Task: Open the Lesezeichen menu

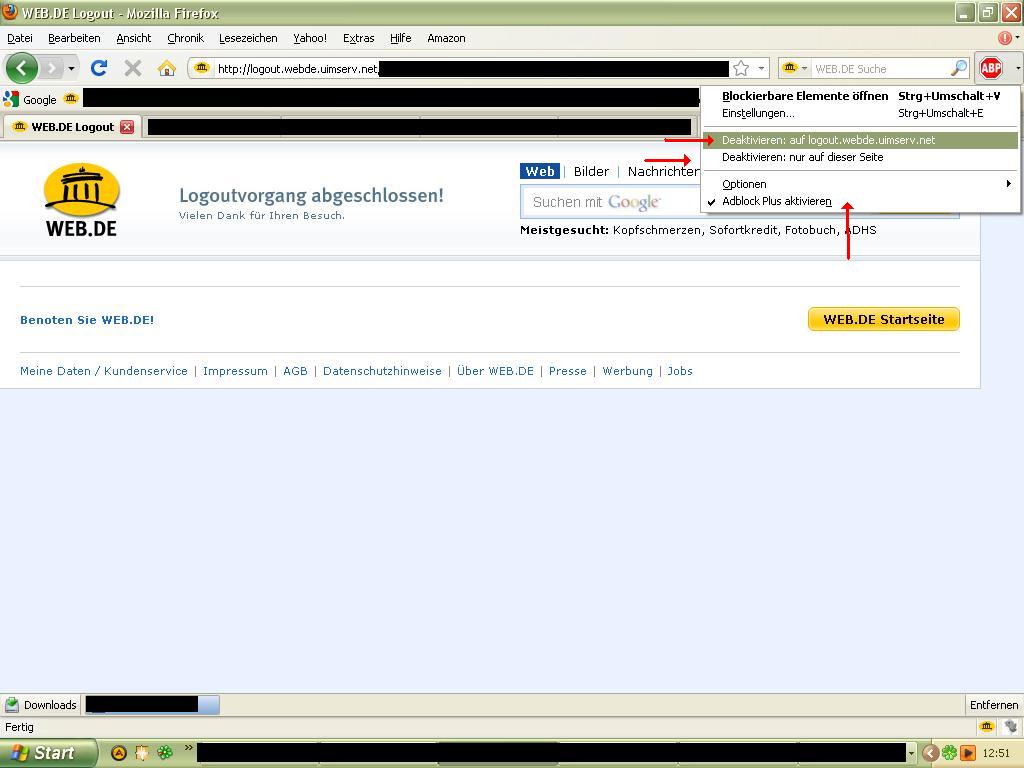Action: point(248,38)
